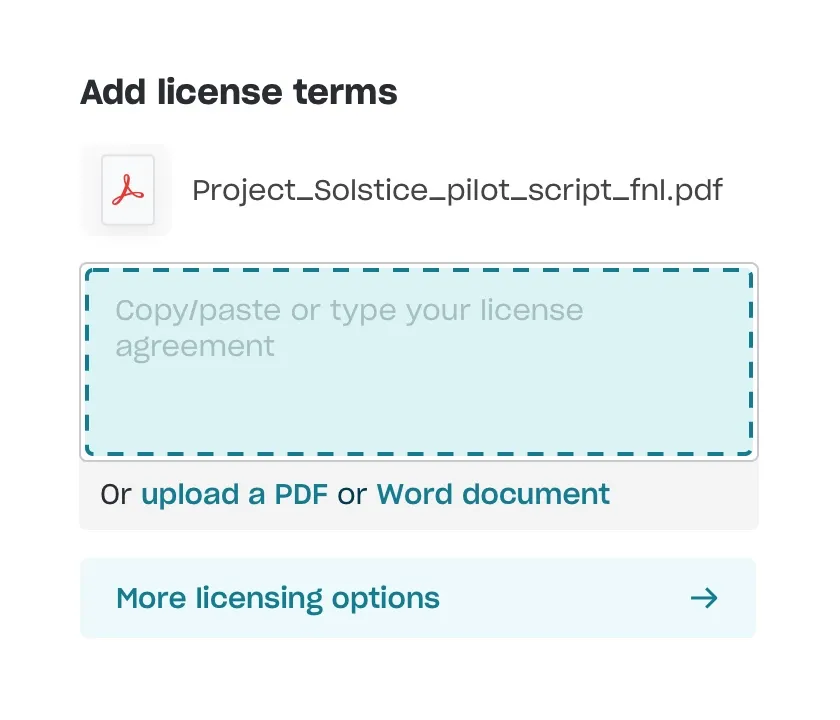Select the Project_Solstice_pilot_script_fnl.pdf file name

tap(456, 190)
